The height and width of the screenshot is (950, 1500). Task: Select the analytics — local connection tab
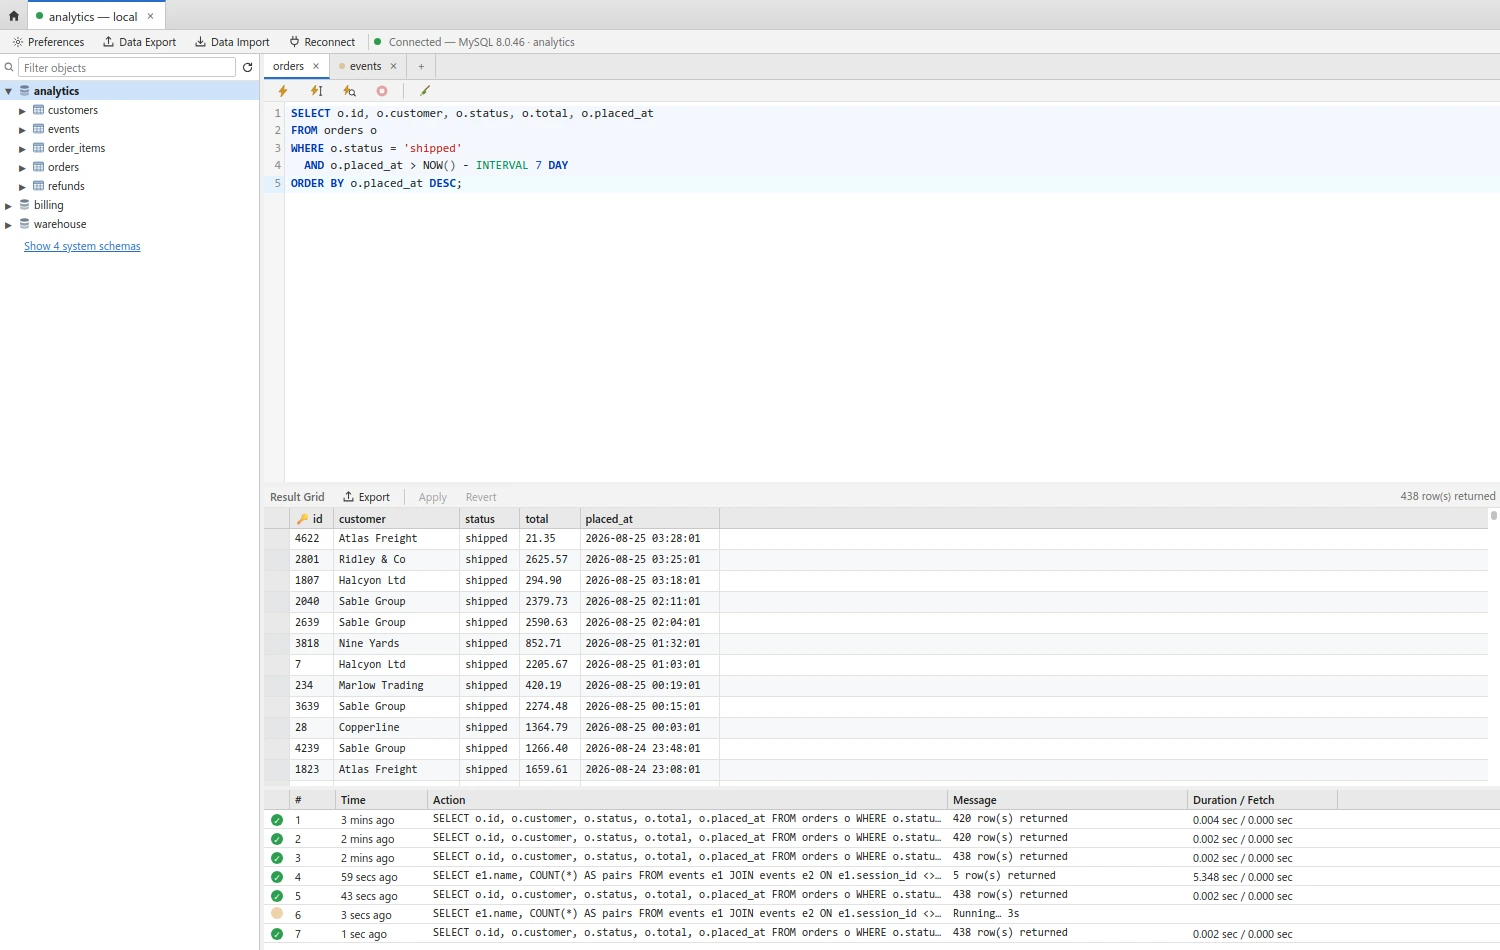click(x=93, y=17)
